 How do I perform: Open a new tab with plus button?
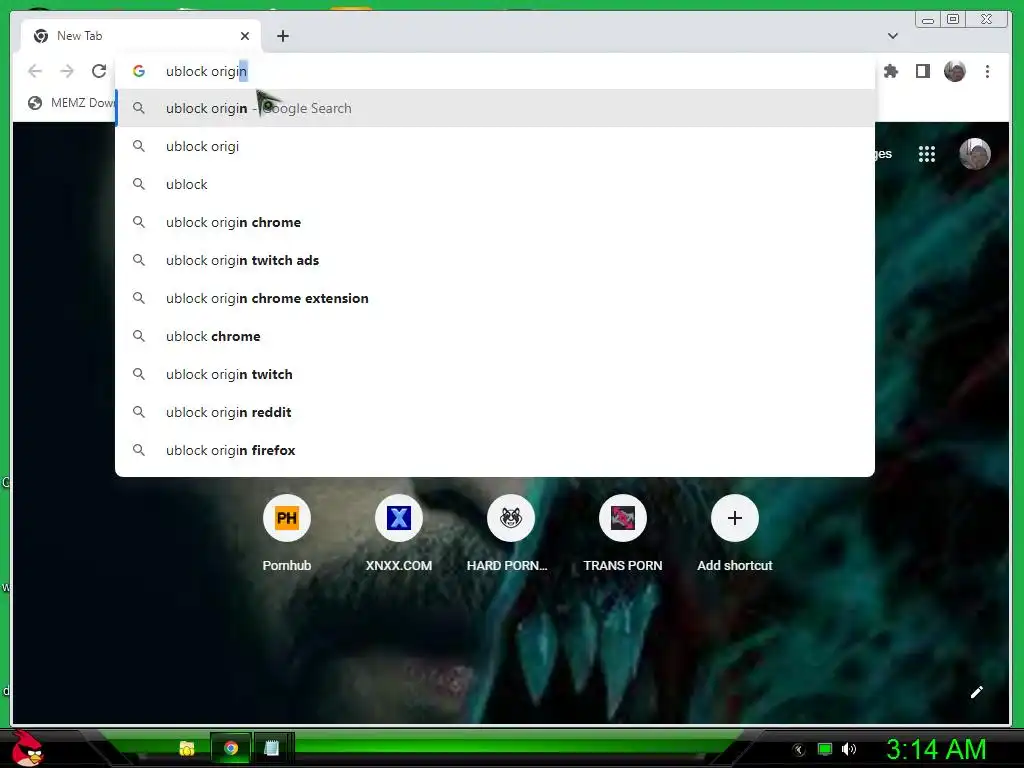point(283,36)
